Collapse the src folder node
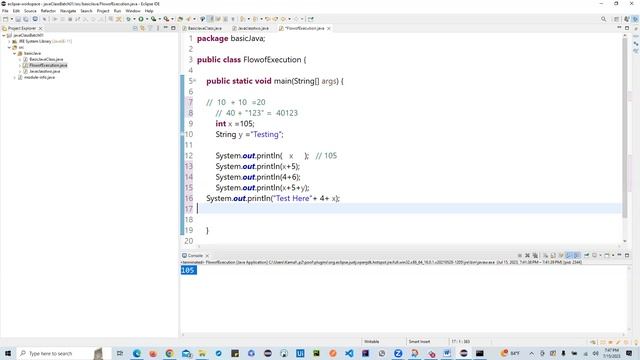 (9, 47)
